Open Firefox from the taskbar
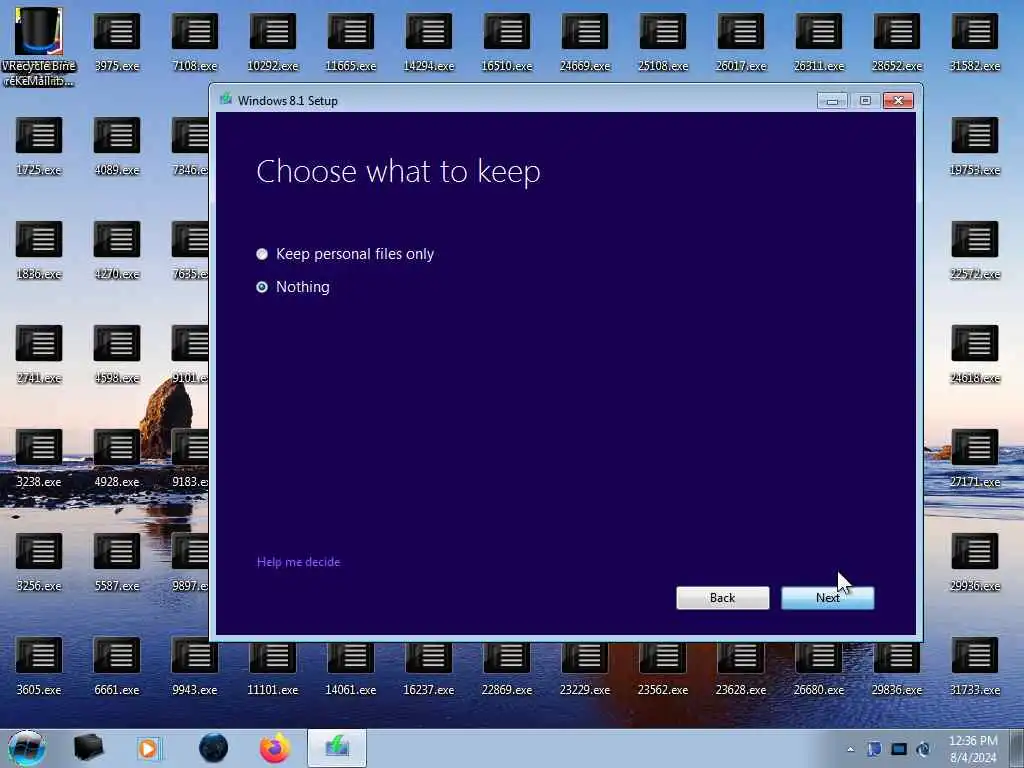 275,748
